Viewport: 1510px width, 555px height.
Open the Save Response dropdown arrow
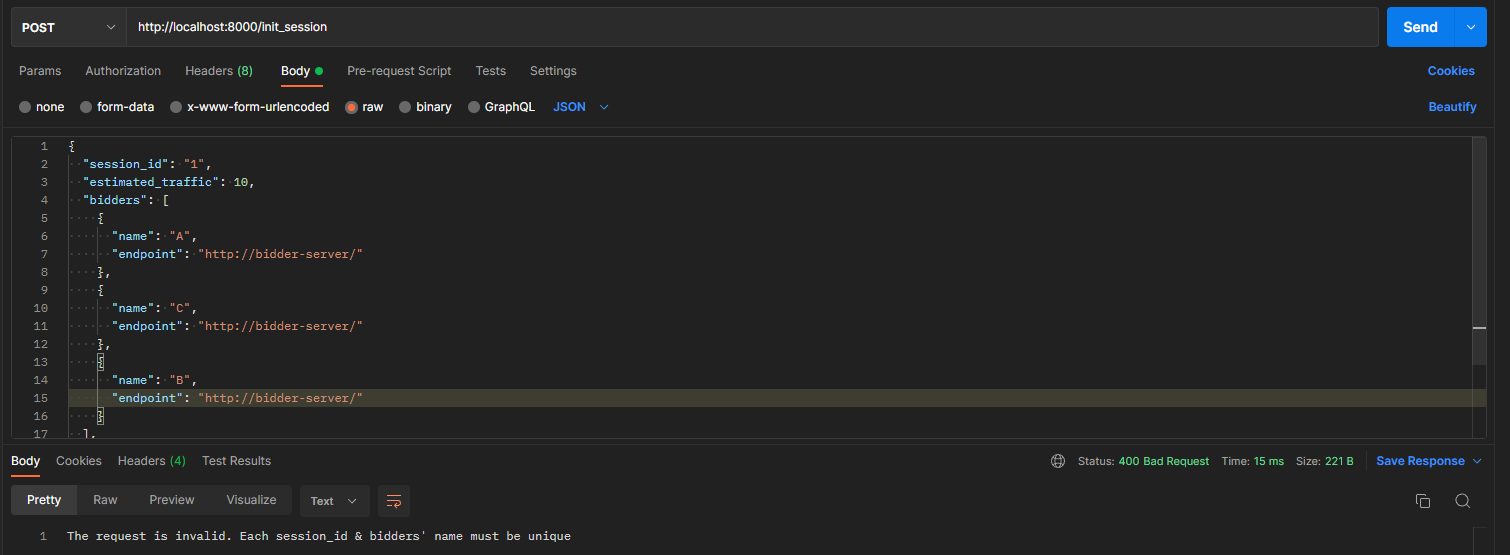1476,461
